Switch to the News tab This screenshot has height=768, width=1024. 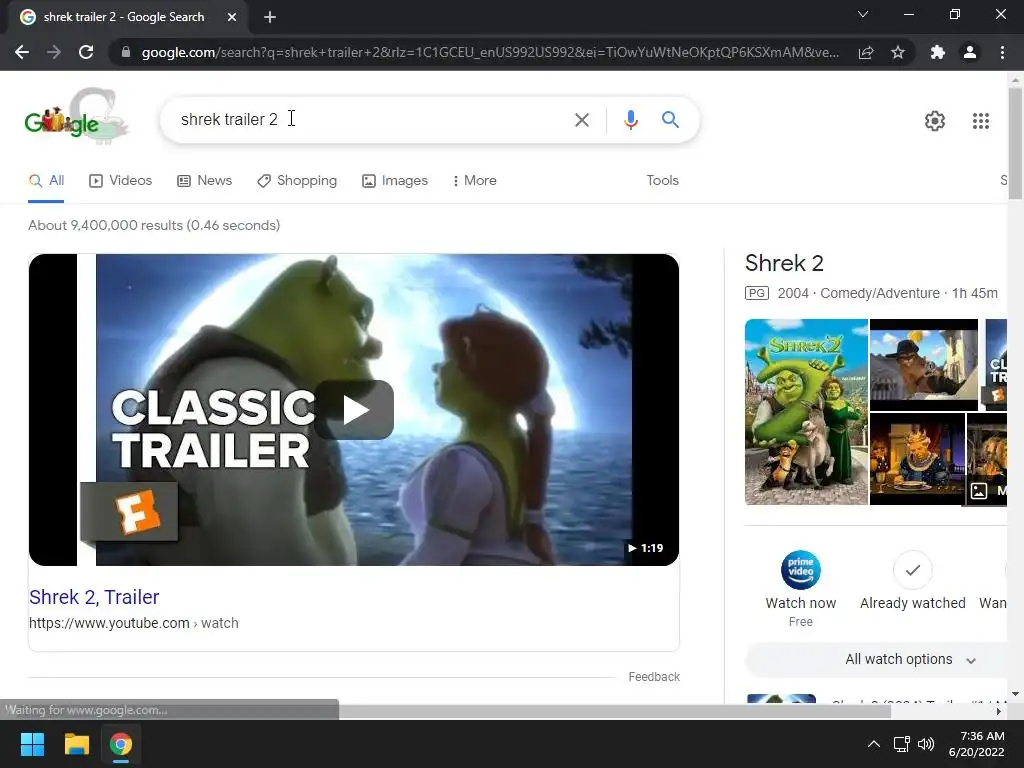click(204, 181)
